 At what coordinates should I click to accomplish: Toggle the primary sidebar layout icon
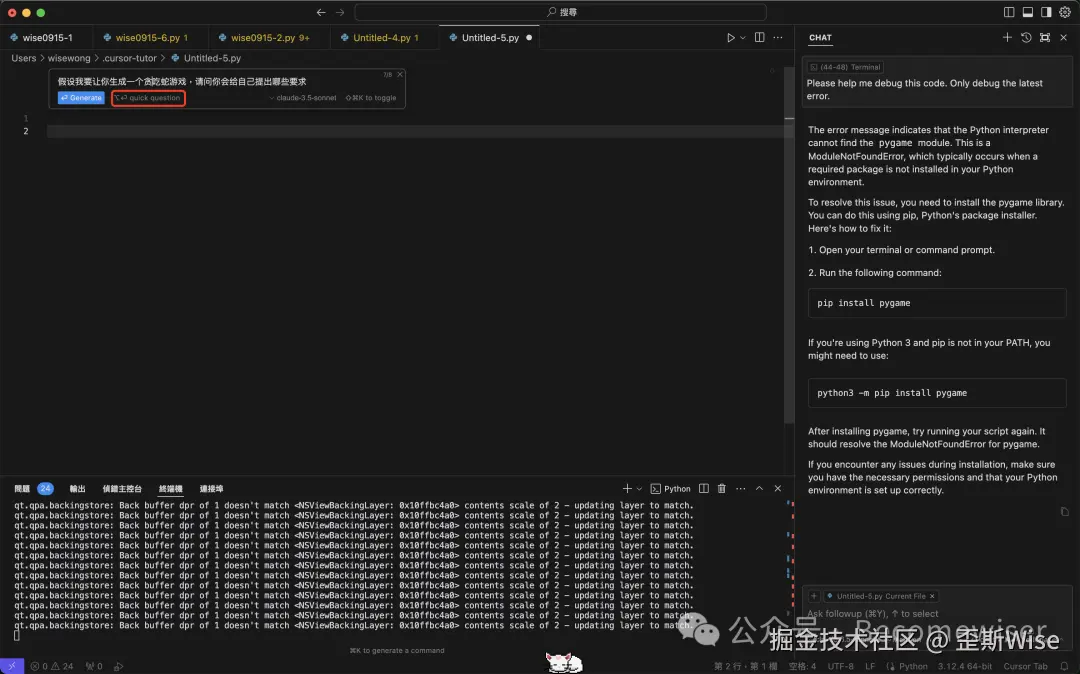pyautogui.click(x=1009, y=12)
